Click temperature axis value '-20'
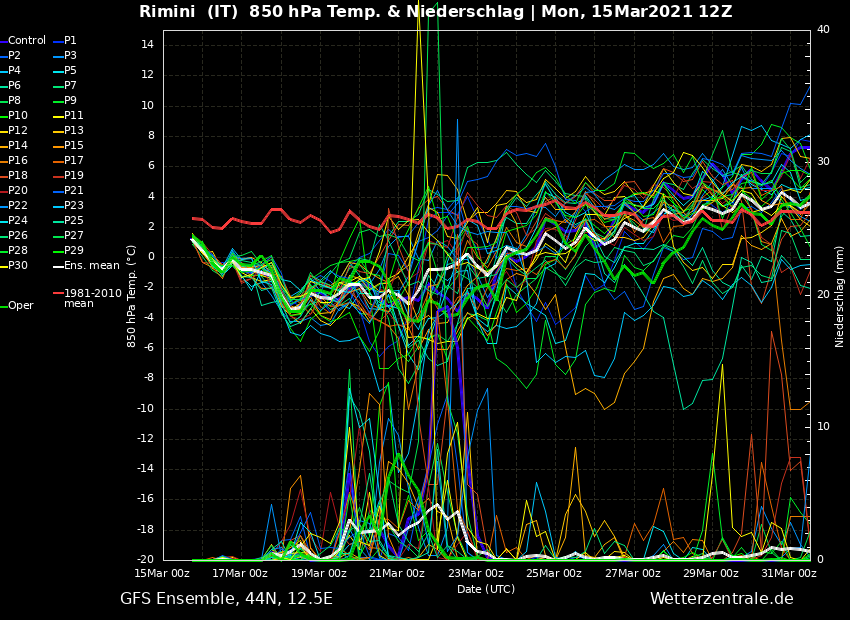This screenshot has width=850, height=620. click(145, 559)
